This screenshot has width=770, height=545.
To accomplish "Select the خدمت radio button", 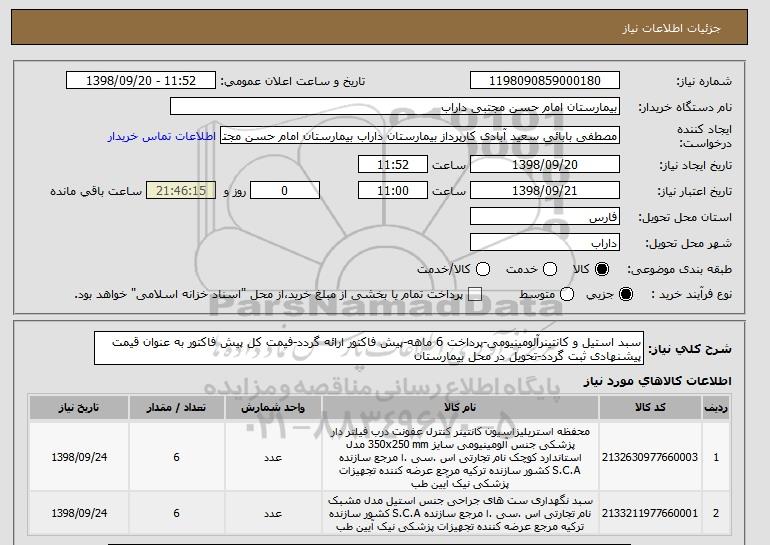I will 550,269.
